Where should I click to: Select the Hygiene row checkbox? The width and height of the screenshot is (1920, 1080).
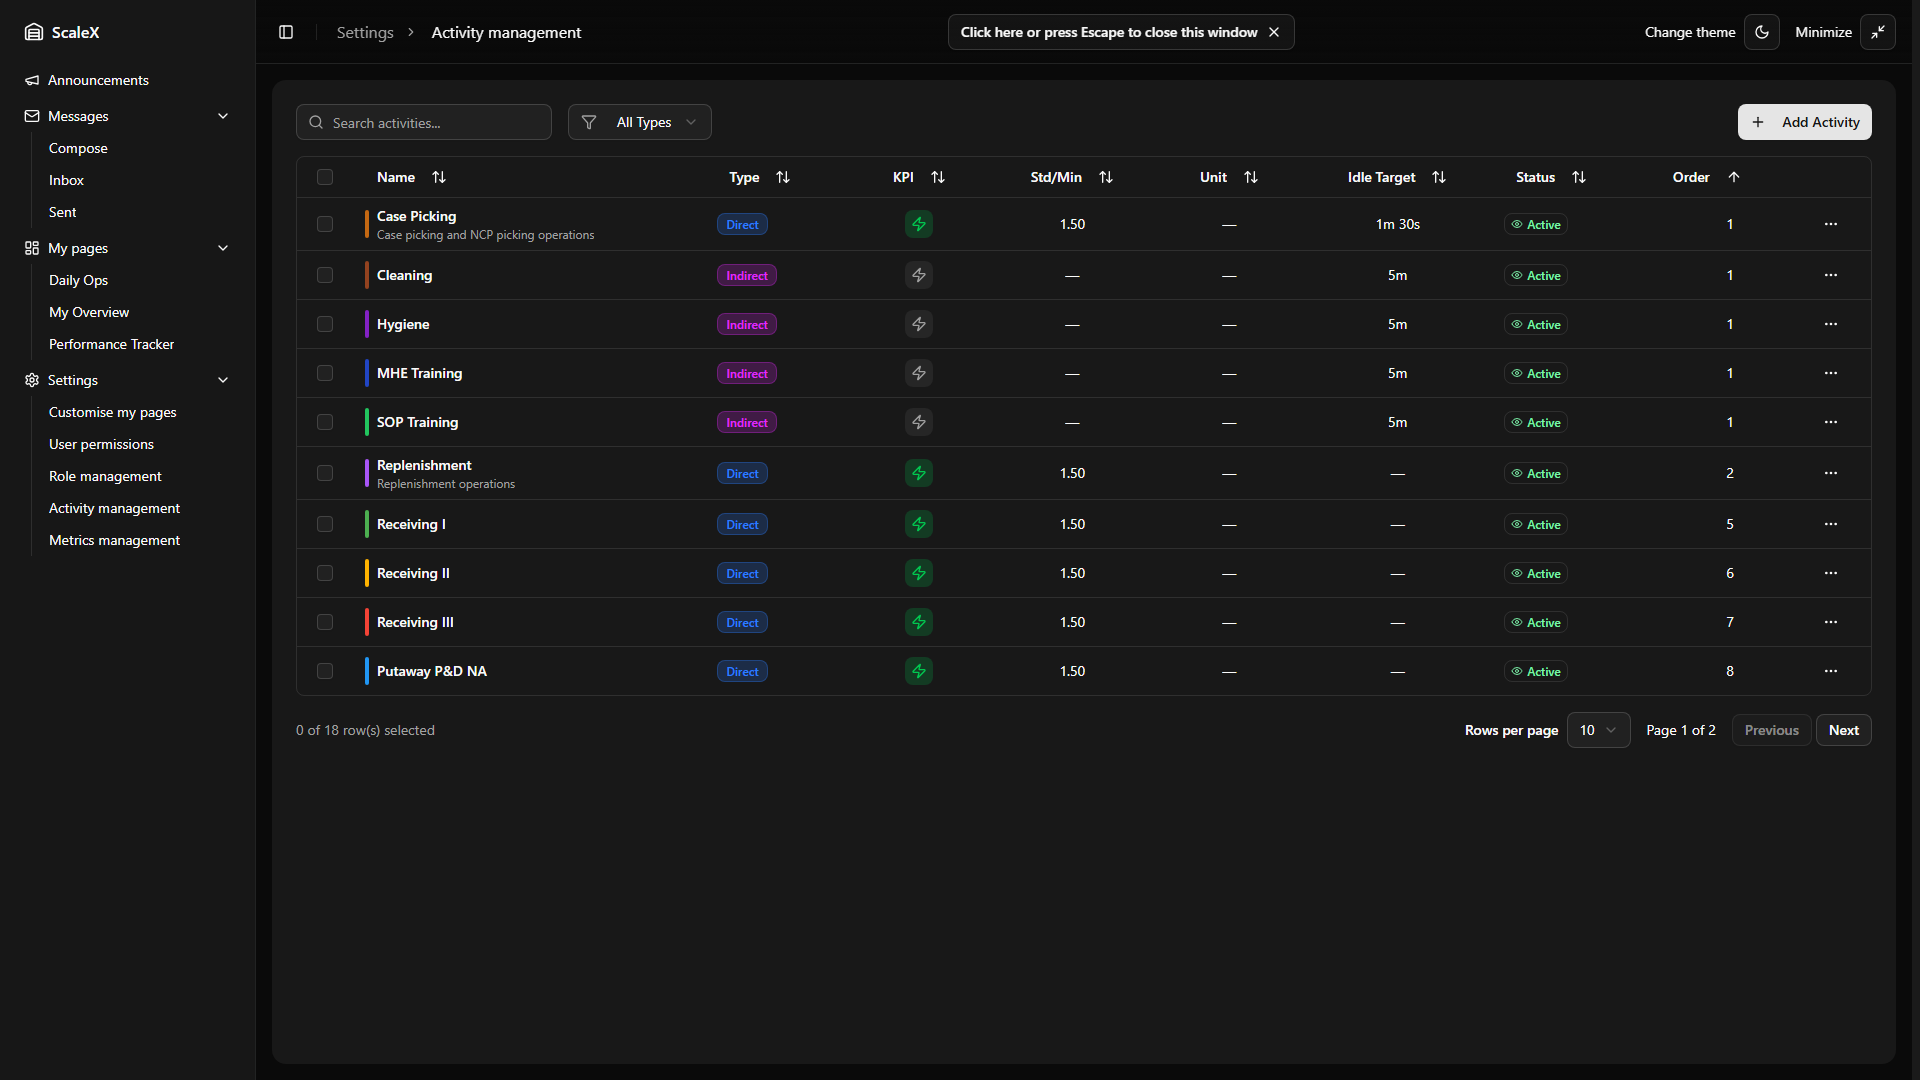point(325,324)
